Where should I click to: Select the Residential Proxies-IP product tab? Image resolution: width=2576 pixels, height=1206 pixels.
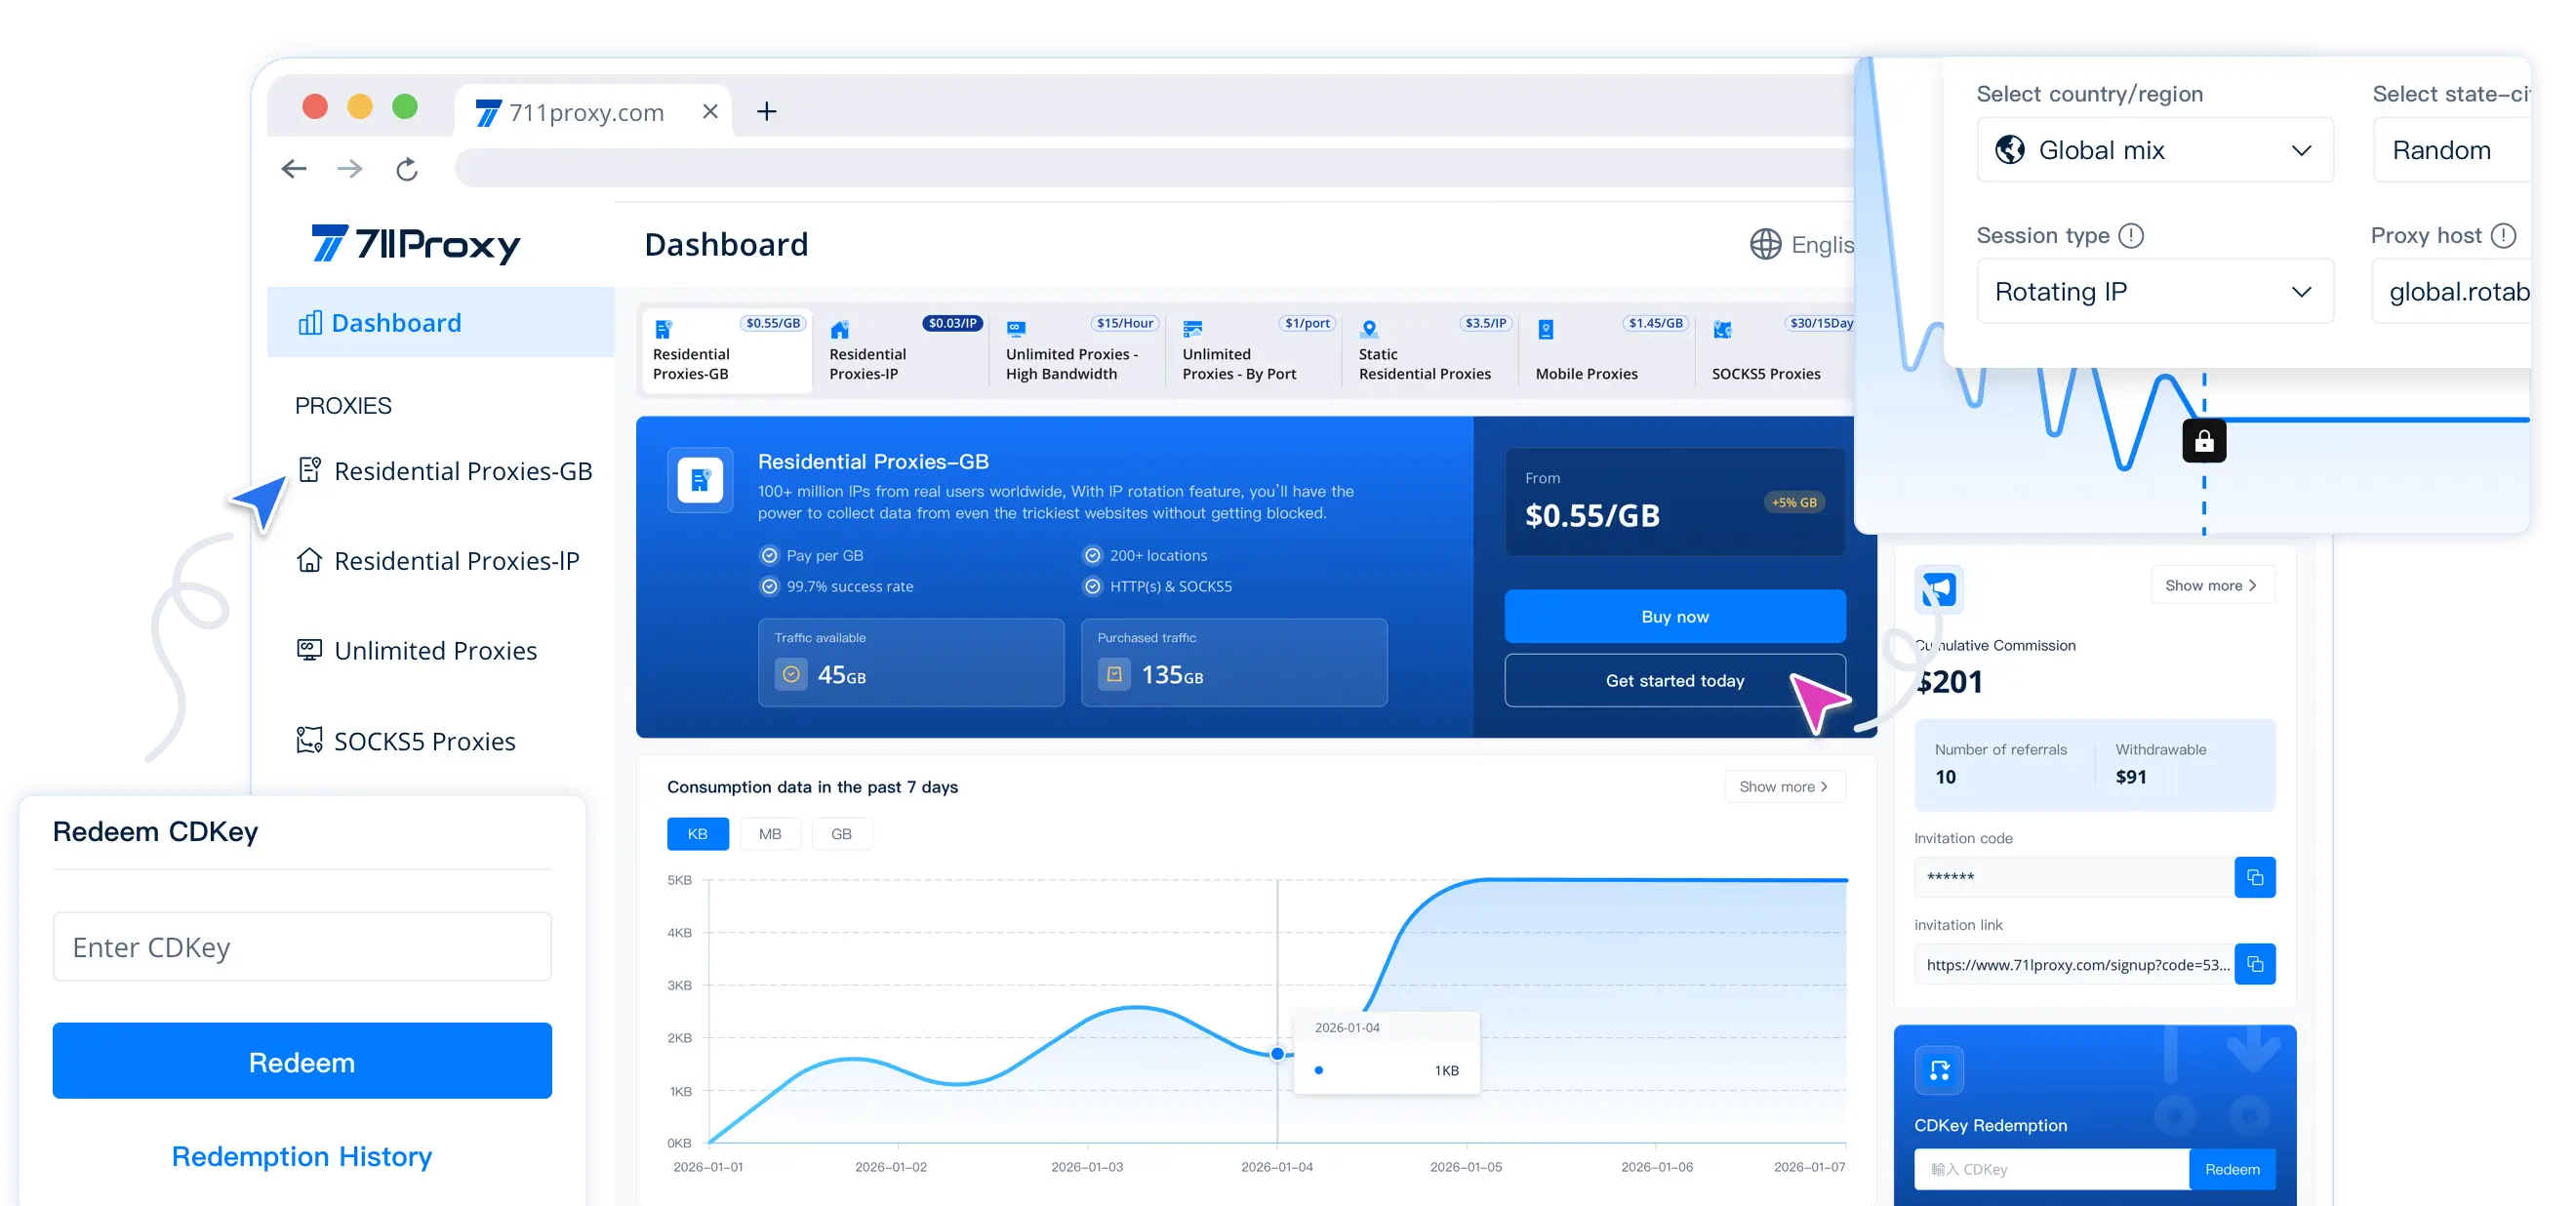click(x=902, y=350)
